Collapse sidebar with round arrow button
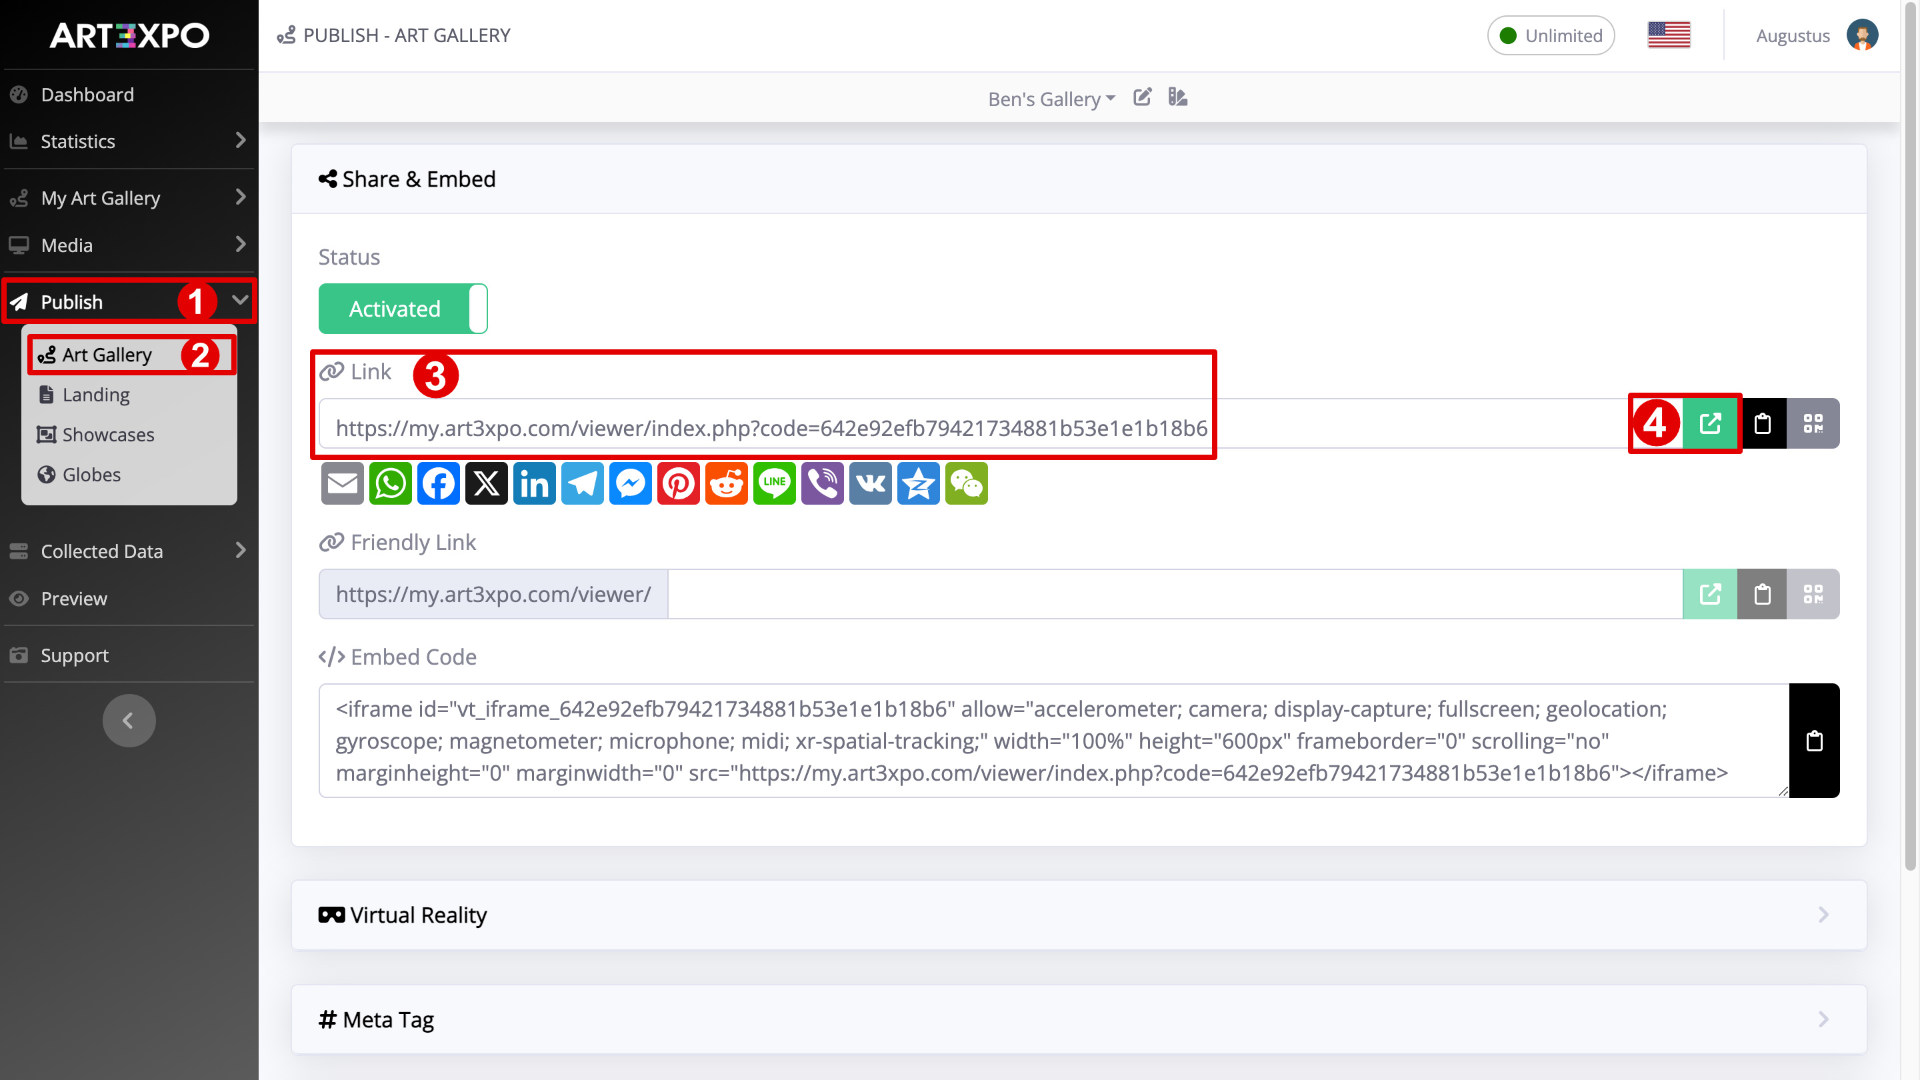The image size is (1920, 1080). point(129,720)
